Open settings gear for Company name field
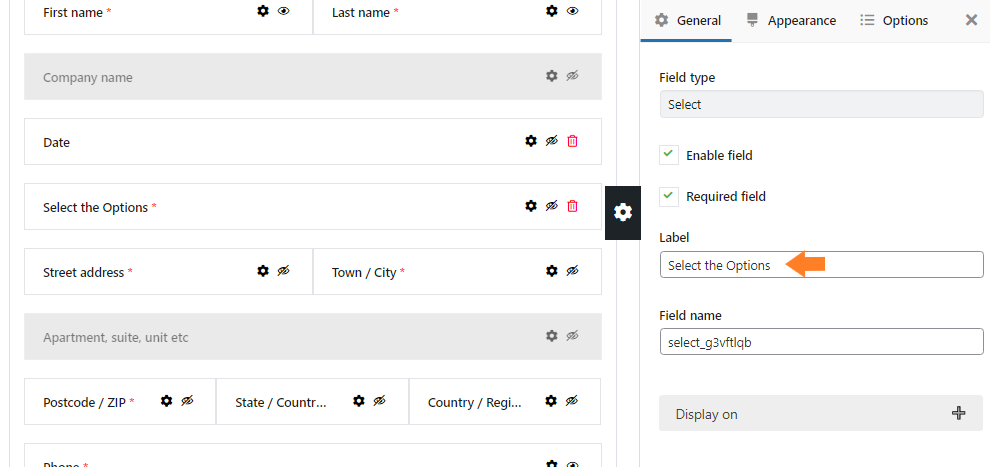This screenshot has height=467, width=990. coord(552,76)
